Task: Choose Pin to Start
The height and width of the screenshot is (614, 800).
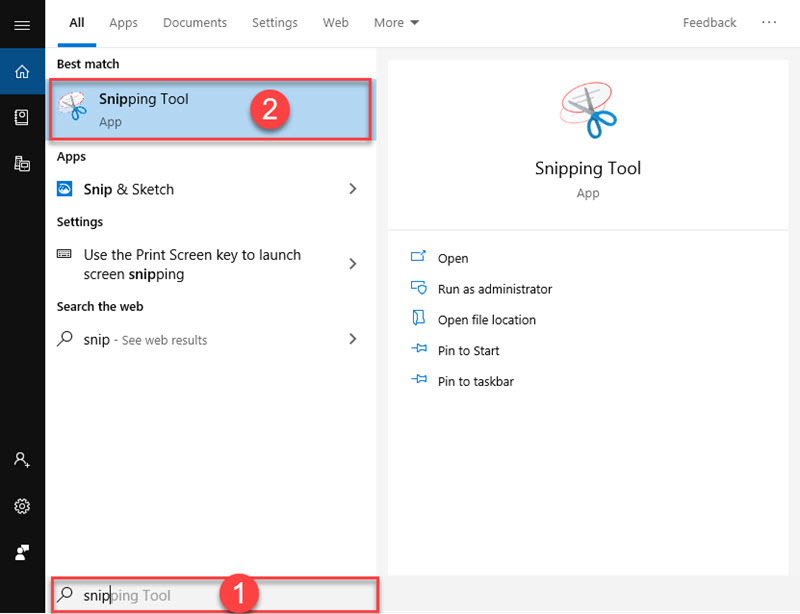Action: point(468,351)
